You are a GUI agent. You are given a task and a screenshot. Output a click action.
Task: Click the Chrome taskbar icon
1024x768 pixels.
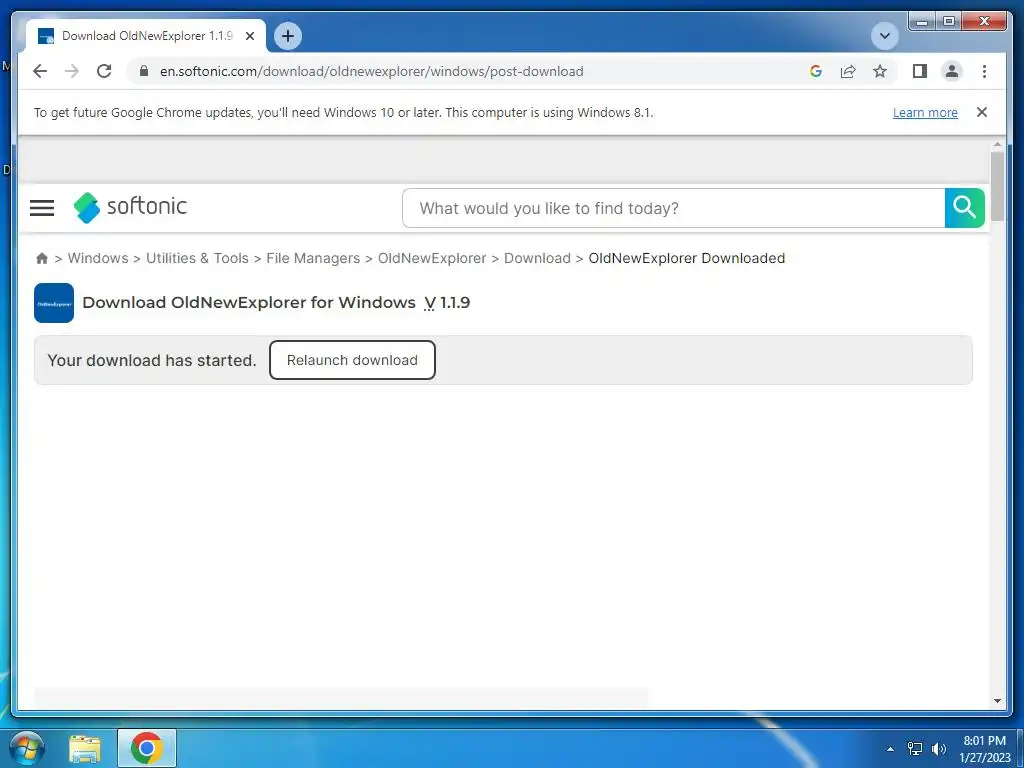click(x=146, y=748)
